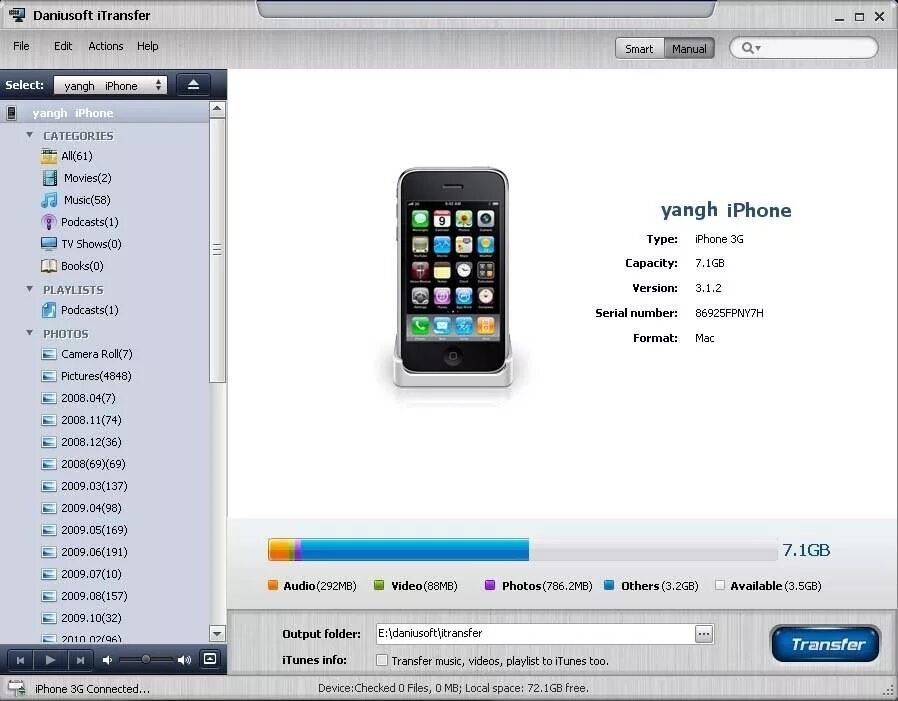Screen dimensions: 898x701
Task: Browse for output folder with ellipsis button
Action: 704,634
